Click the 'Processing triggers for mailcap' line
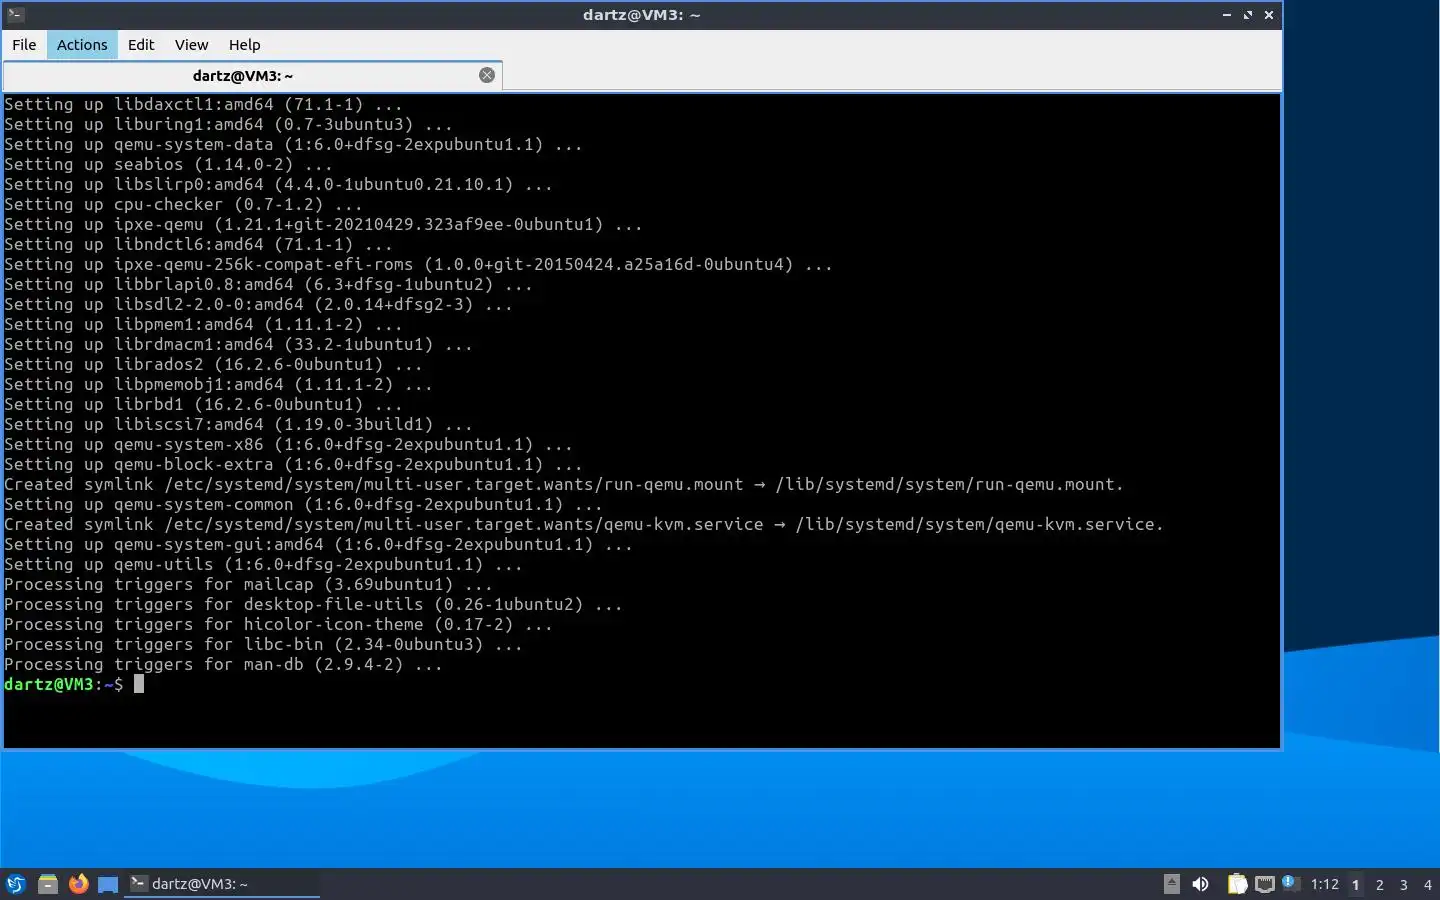Viewport: 1440px width, 900px height. pos(249,584)
